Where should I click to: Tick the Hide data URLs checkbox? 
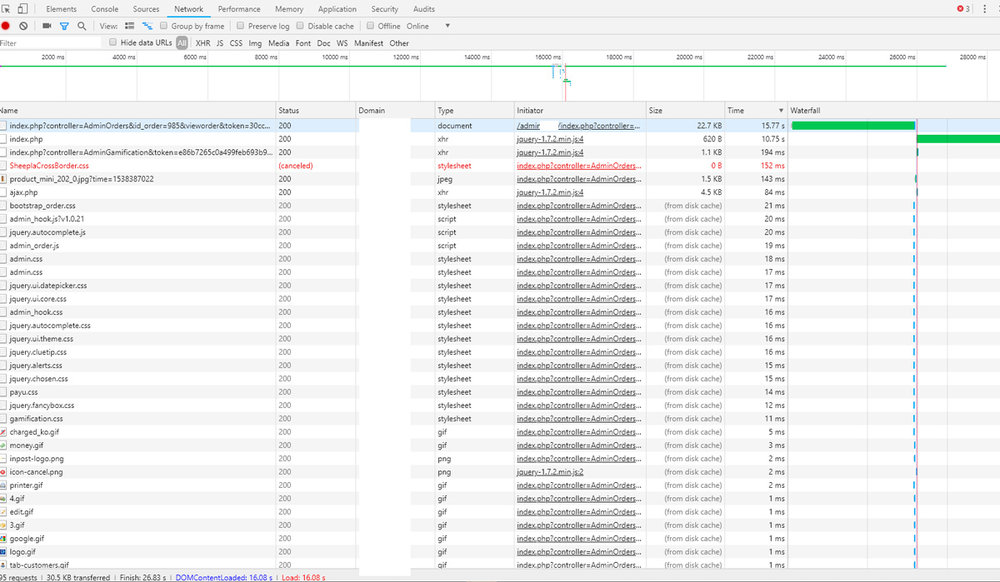pos(113,43)
